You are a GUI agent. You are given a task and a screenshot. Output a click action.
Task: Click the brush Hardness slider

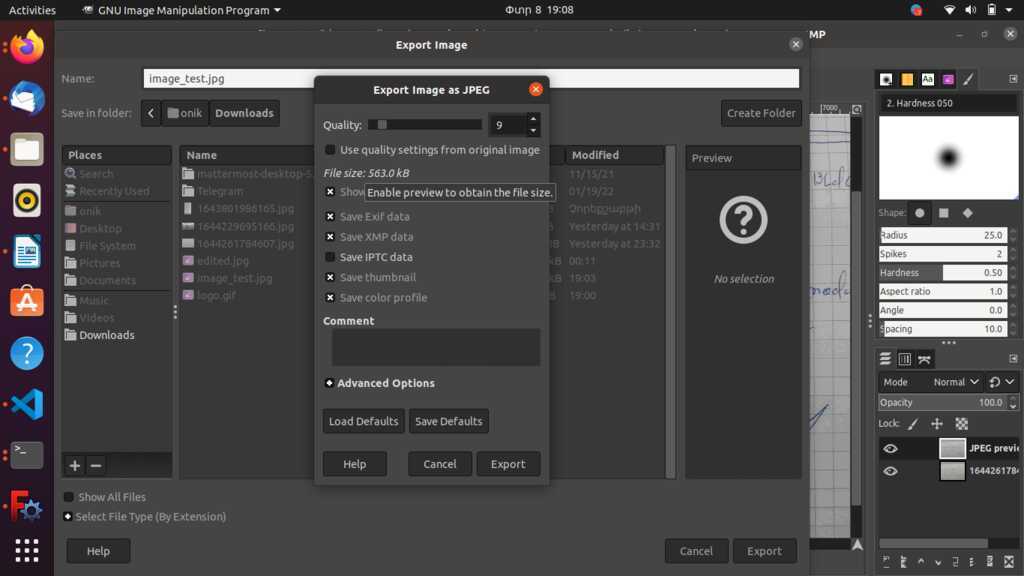[x=941, y=273]
